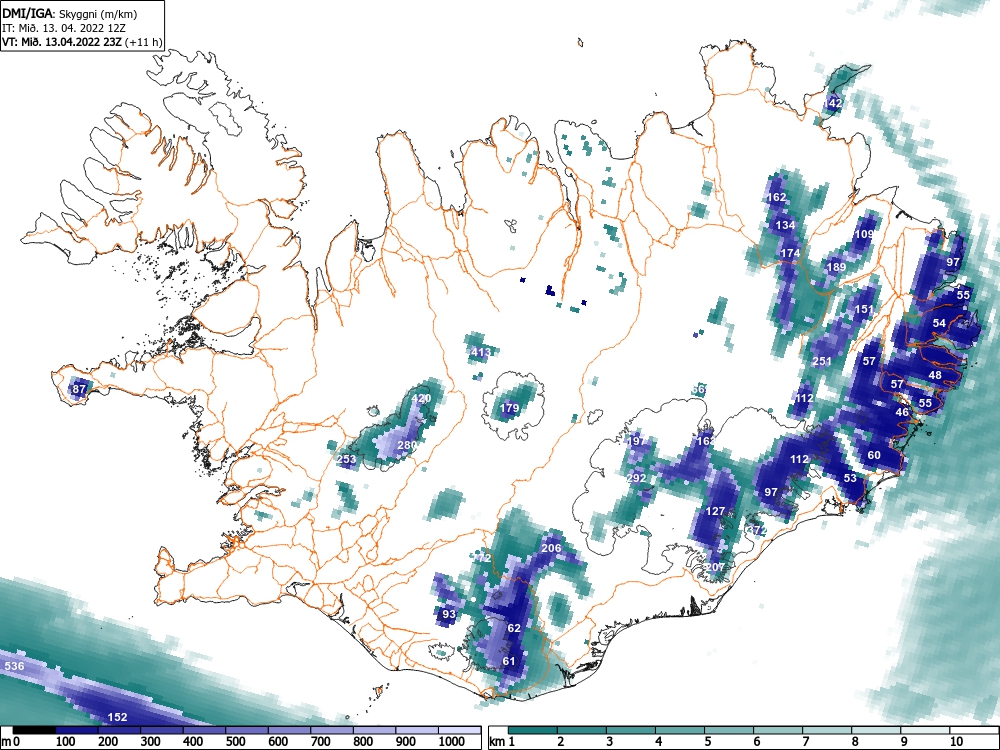
Task: Click the 127 visibility label
Action: pos(716,511)
